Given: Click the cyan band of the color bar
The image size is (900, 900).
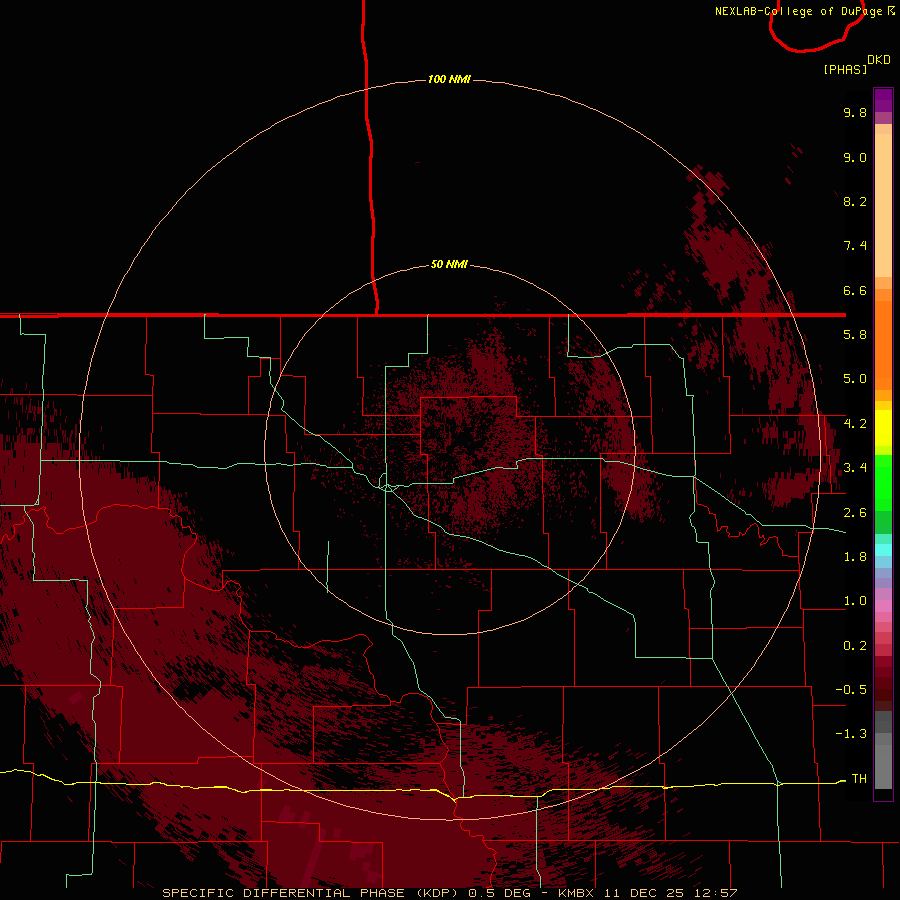Looking at the screenshot, I should (883, 550).
